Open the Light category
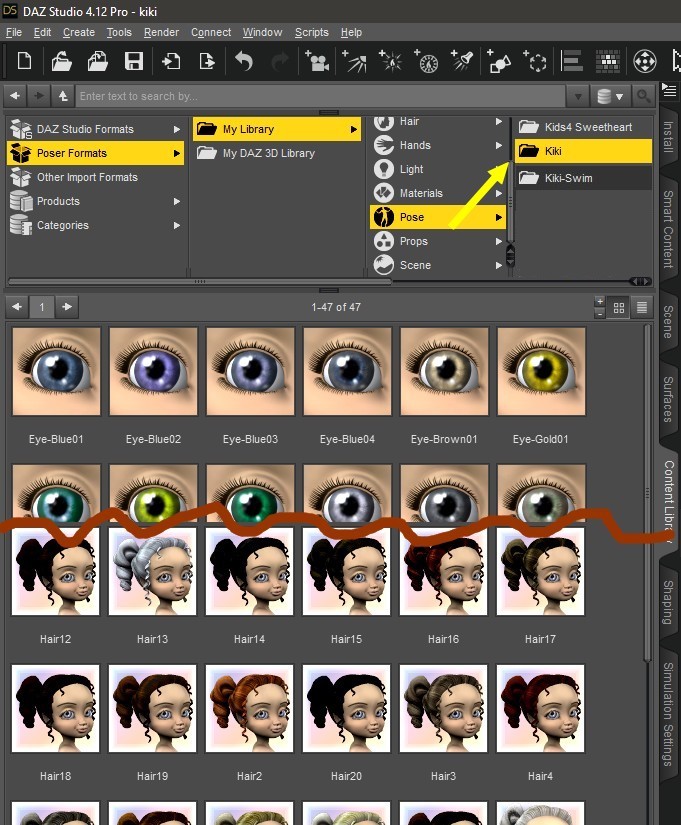 point(438,169)
